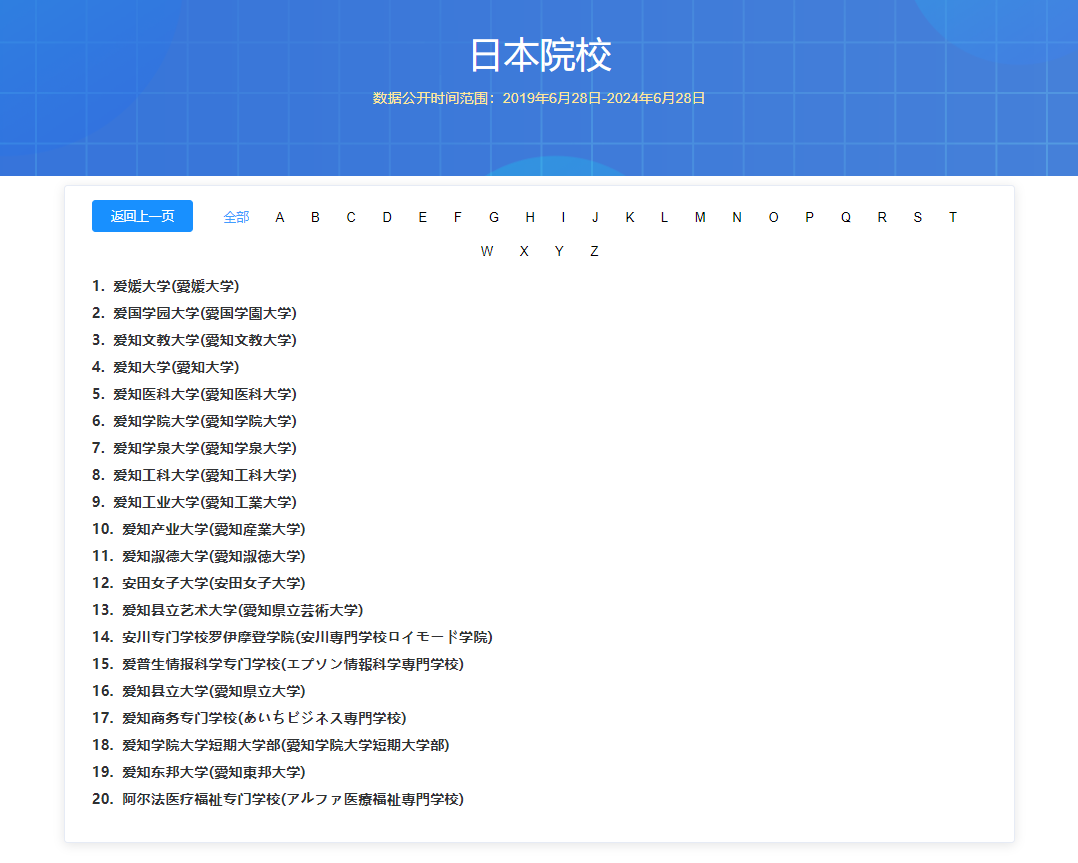
Task: Filter schools by letter T
Action: coord(953,217)
